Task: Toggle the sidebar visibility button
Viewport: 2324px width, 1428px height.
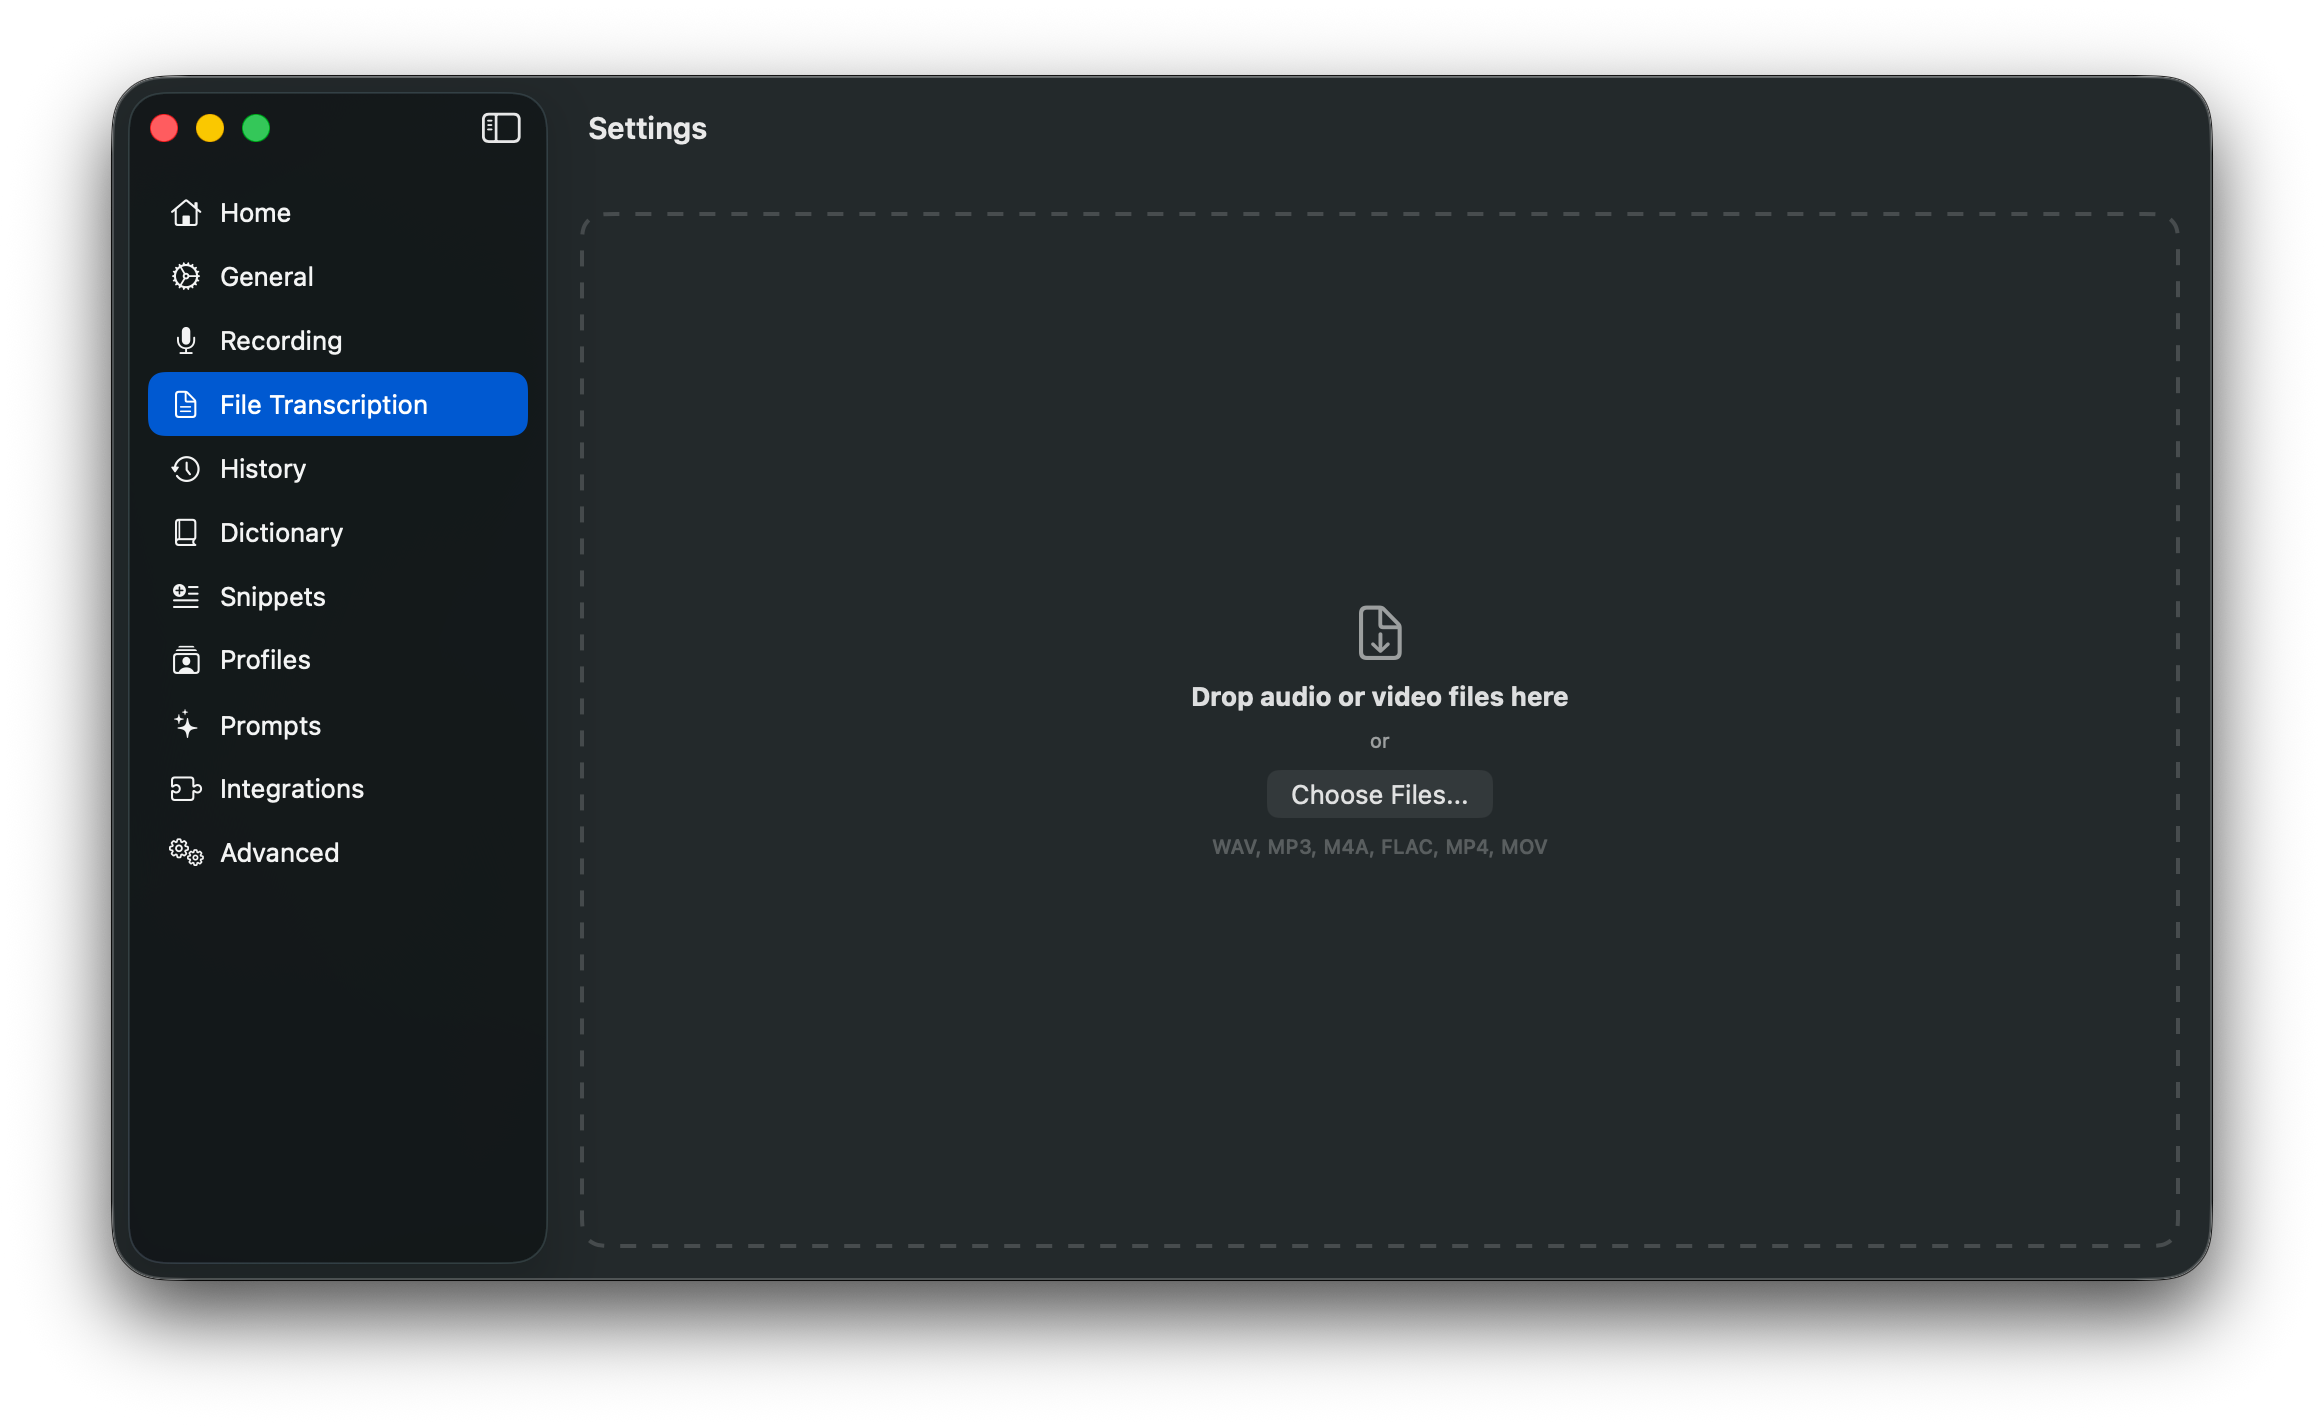Action: (x=501, y=128)
